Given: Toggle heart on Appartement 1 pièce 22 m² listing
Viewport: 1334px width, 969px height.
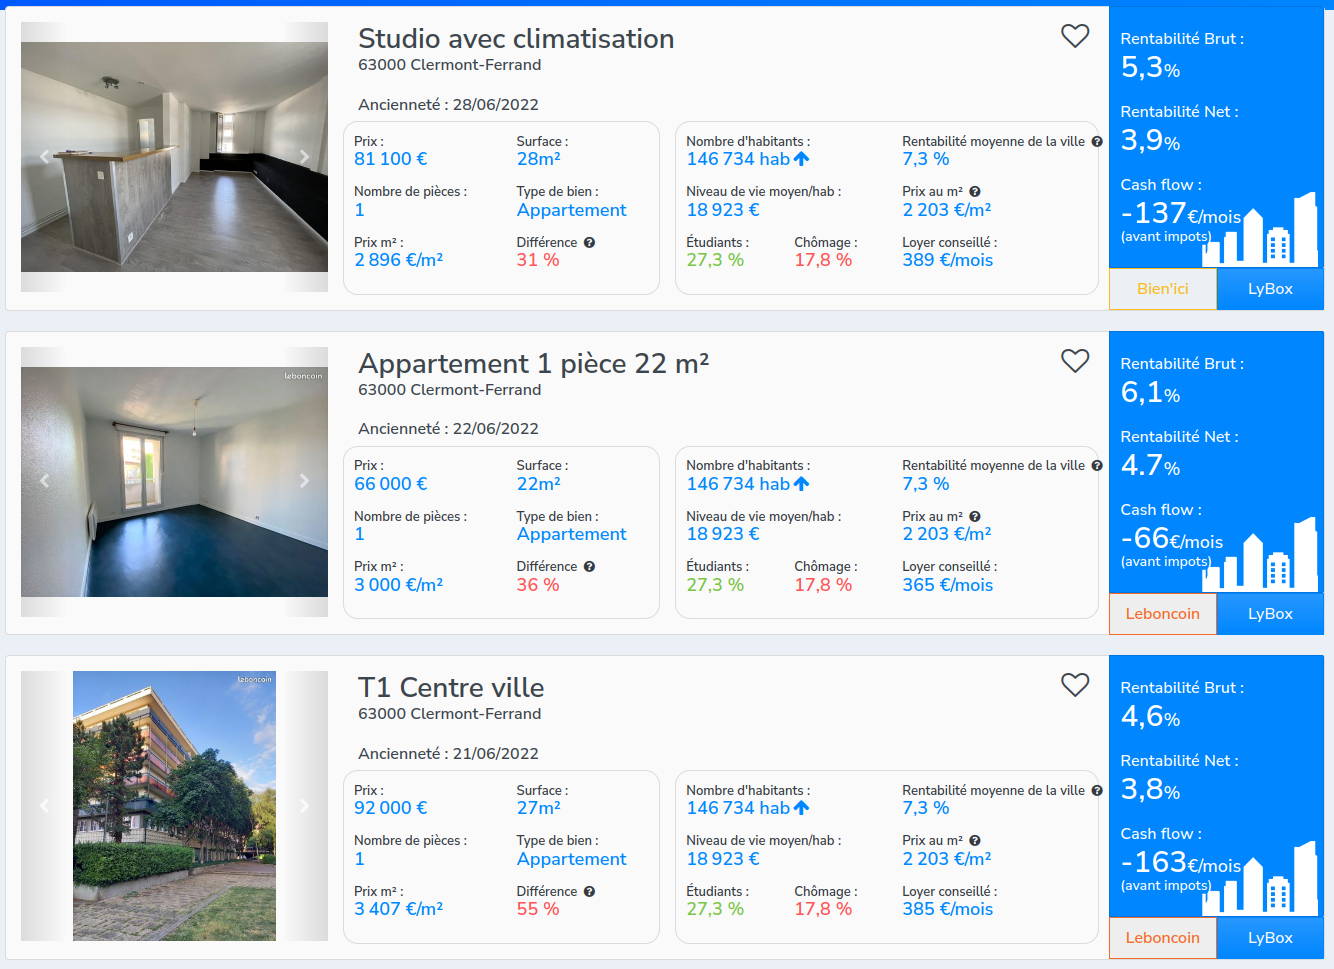Looking at the screenshot, I should point(1075,361).
